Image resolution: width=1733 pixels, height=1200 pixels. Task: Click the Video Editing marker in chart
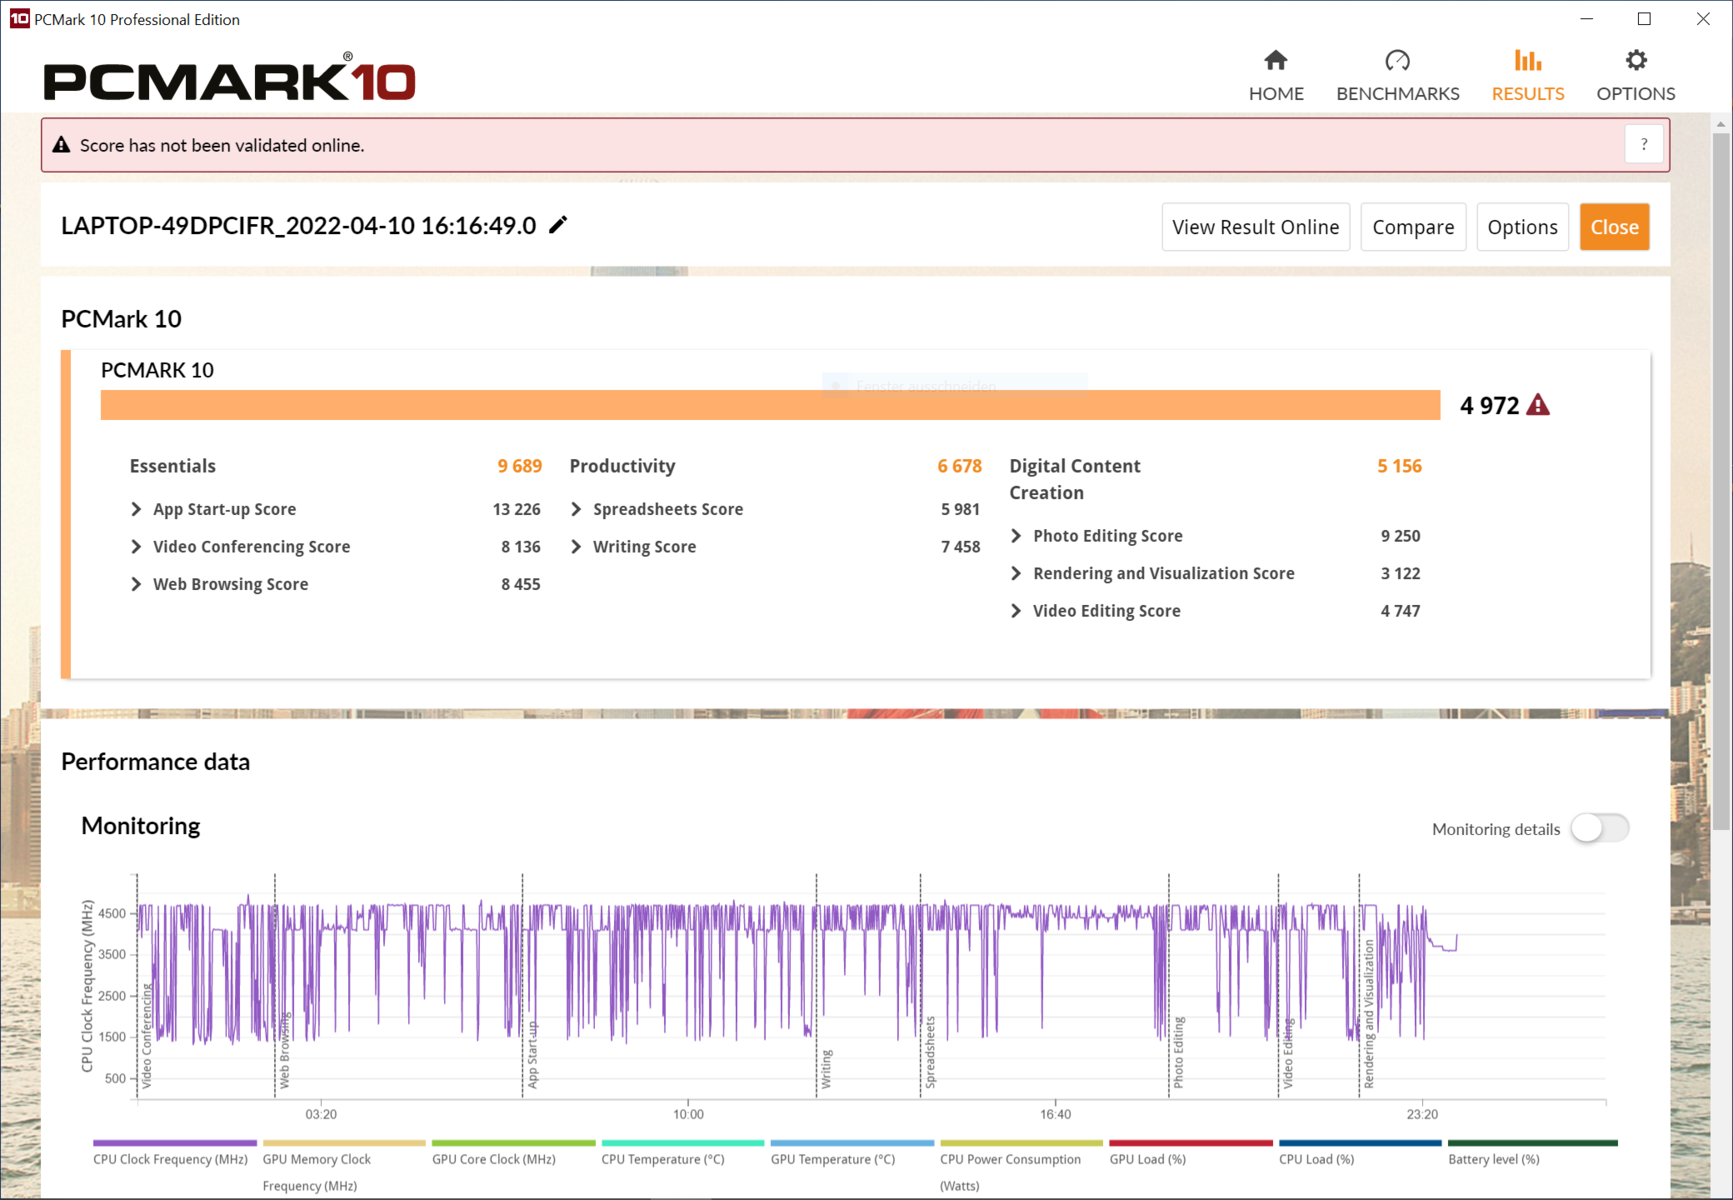[1288, 1054]
